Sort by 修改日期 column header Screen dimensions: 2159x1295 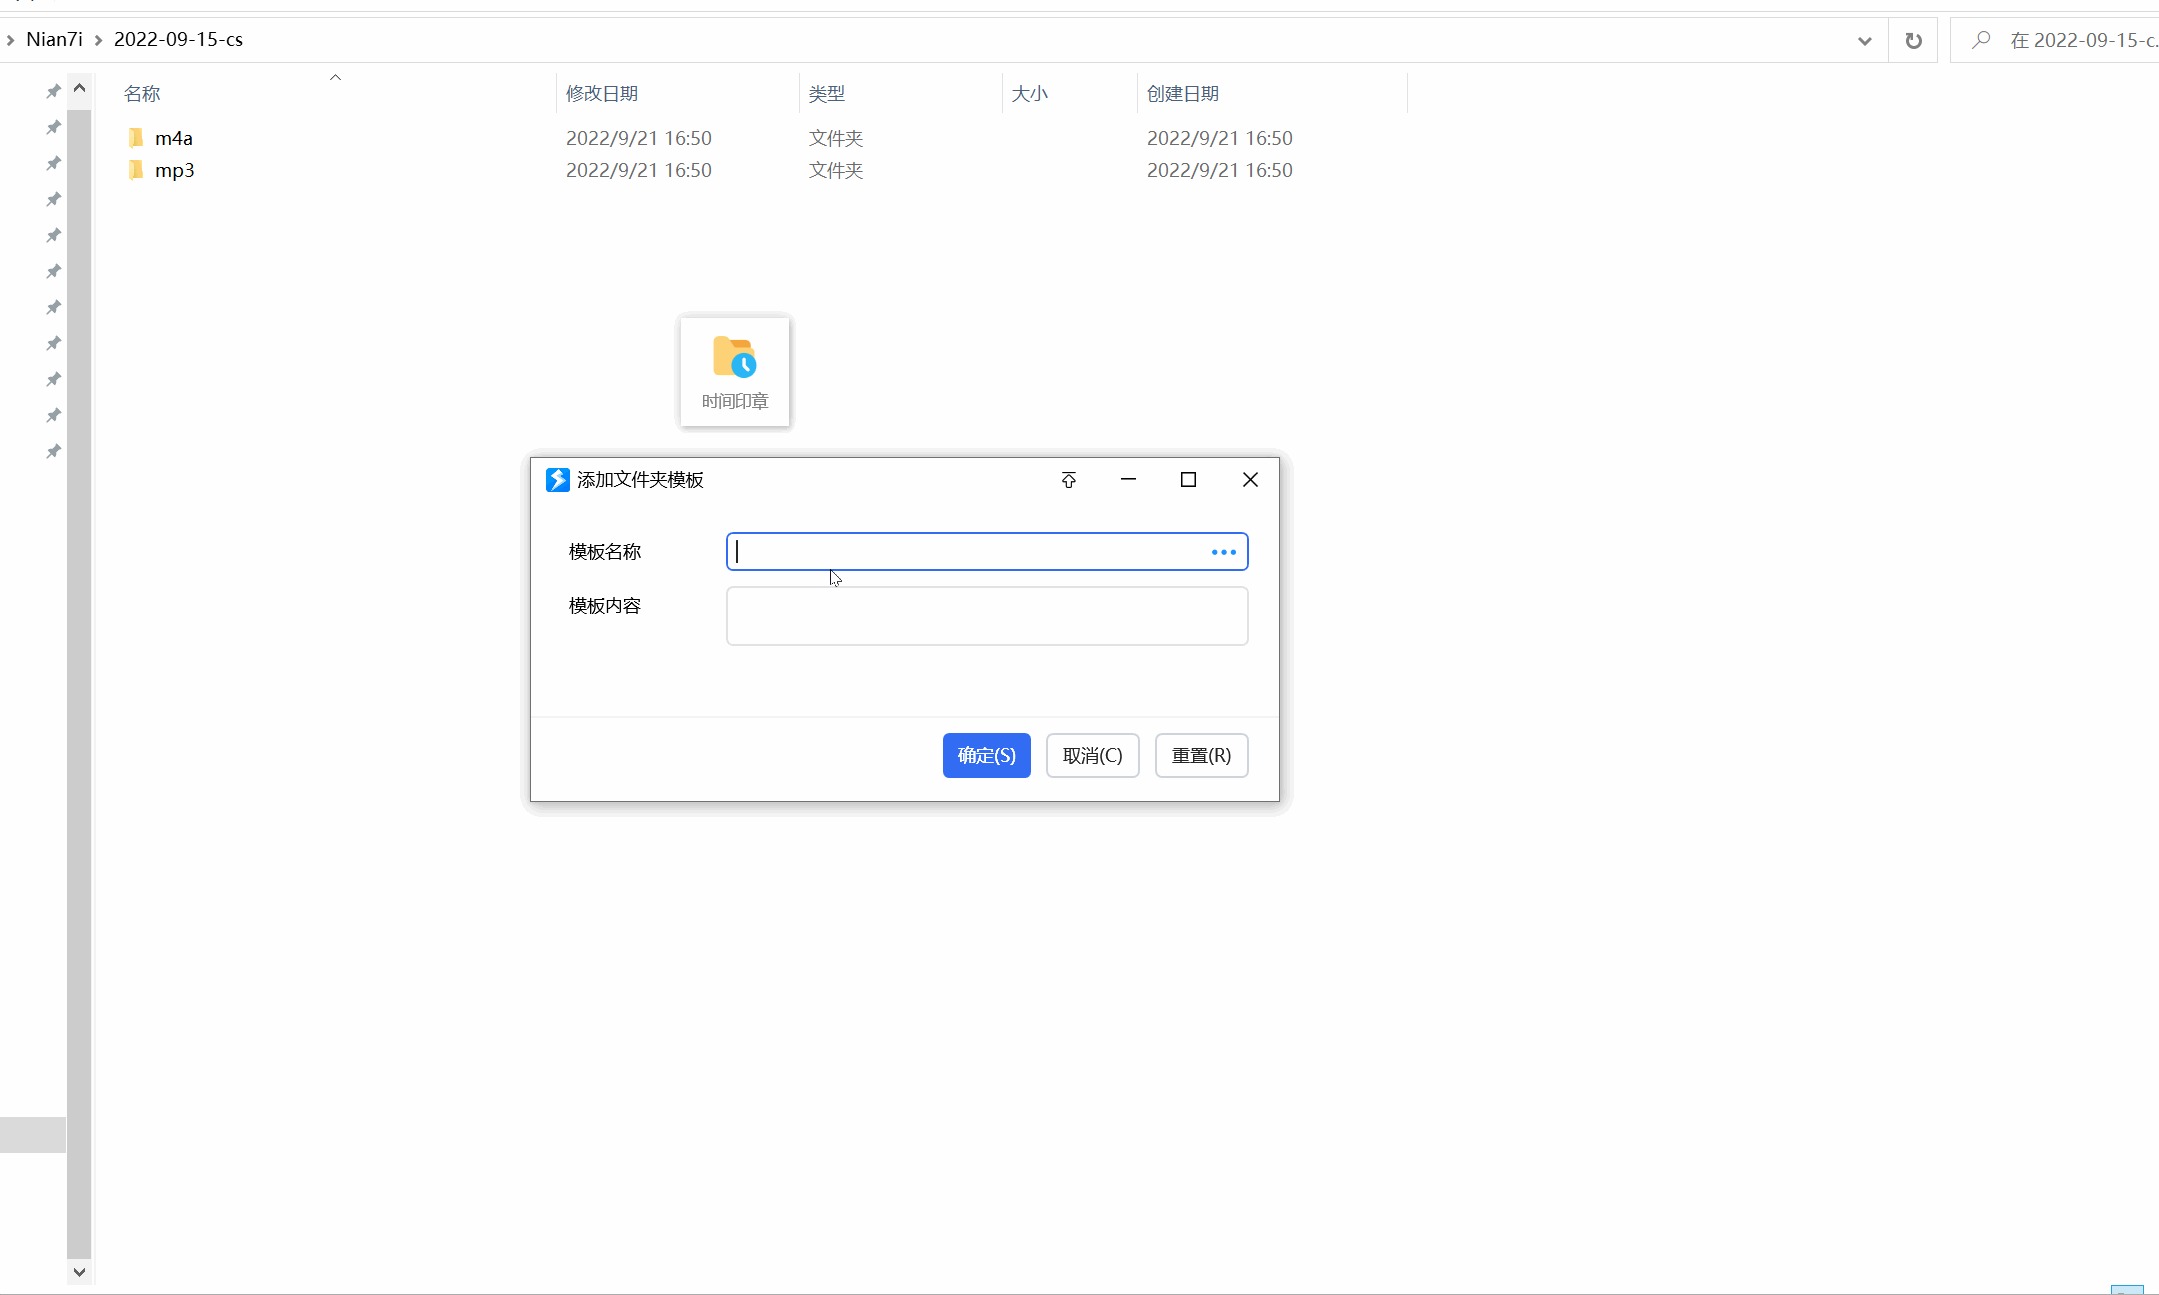tap(602, 93)
